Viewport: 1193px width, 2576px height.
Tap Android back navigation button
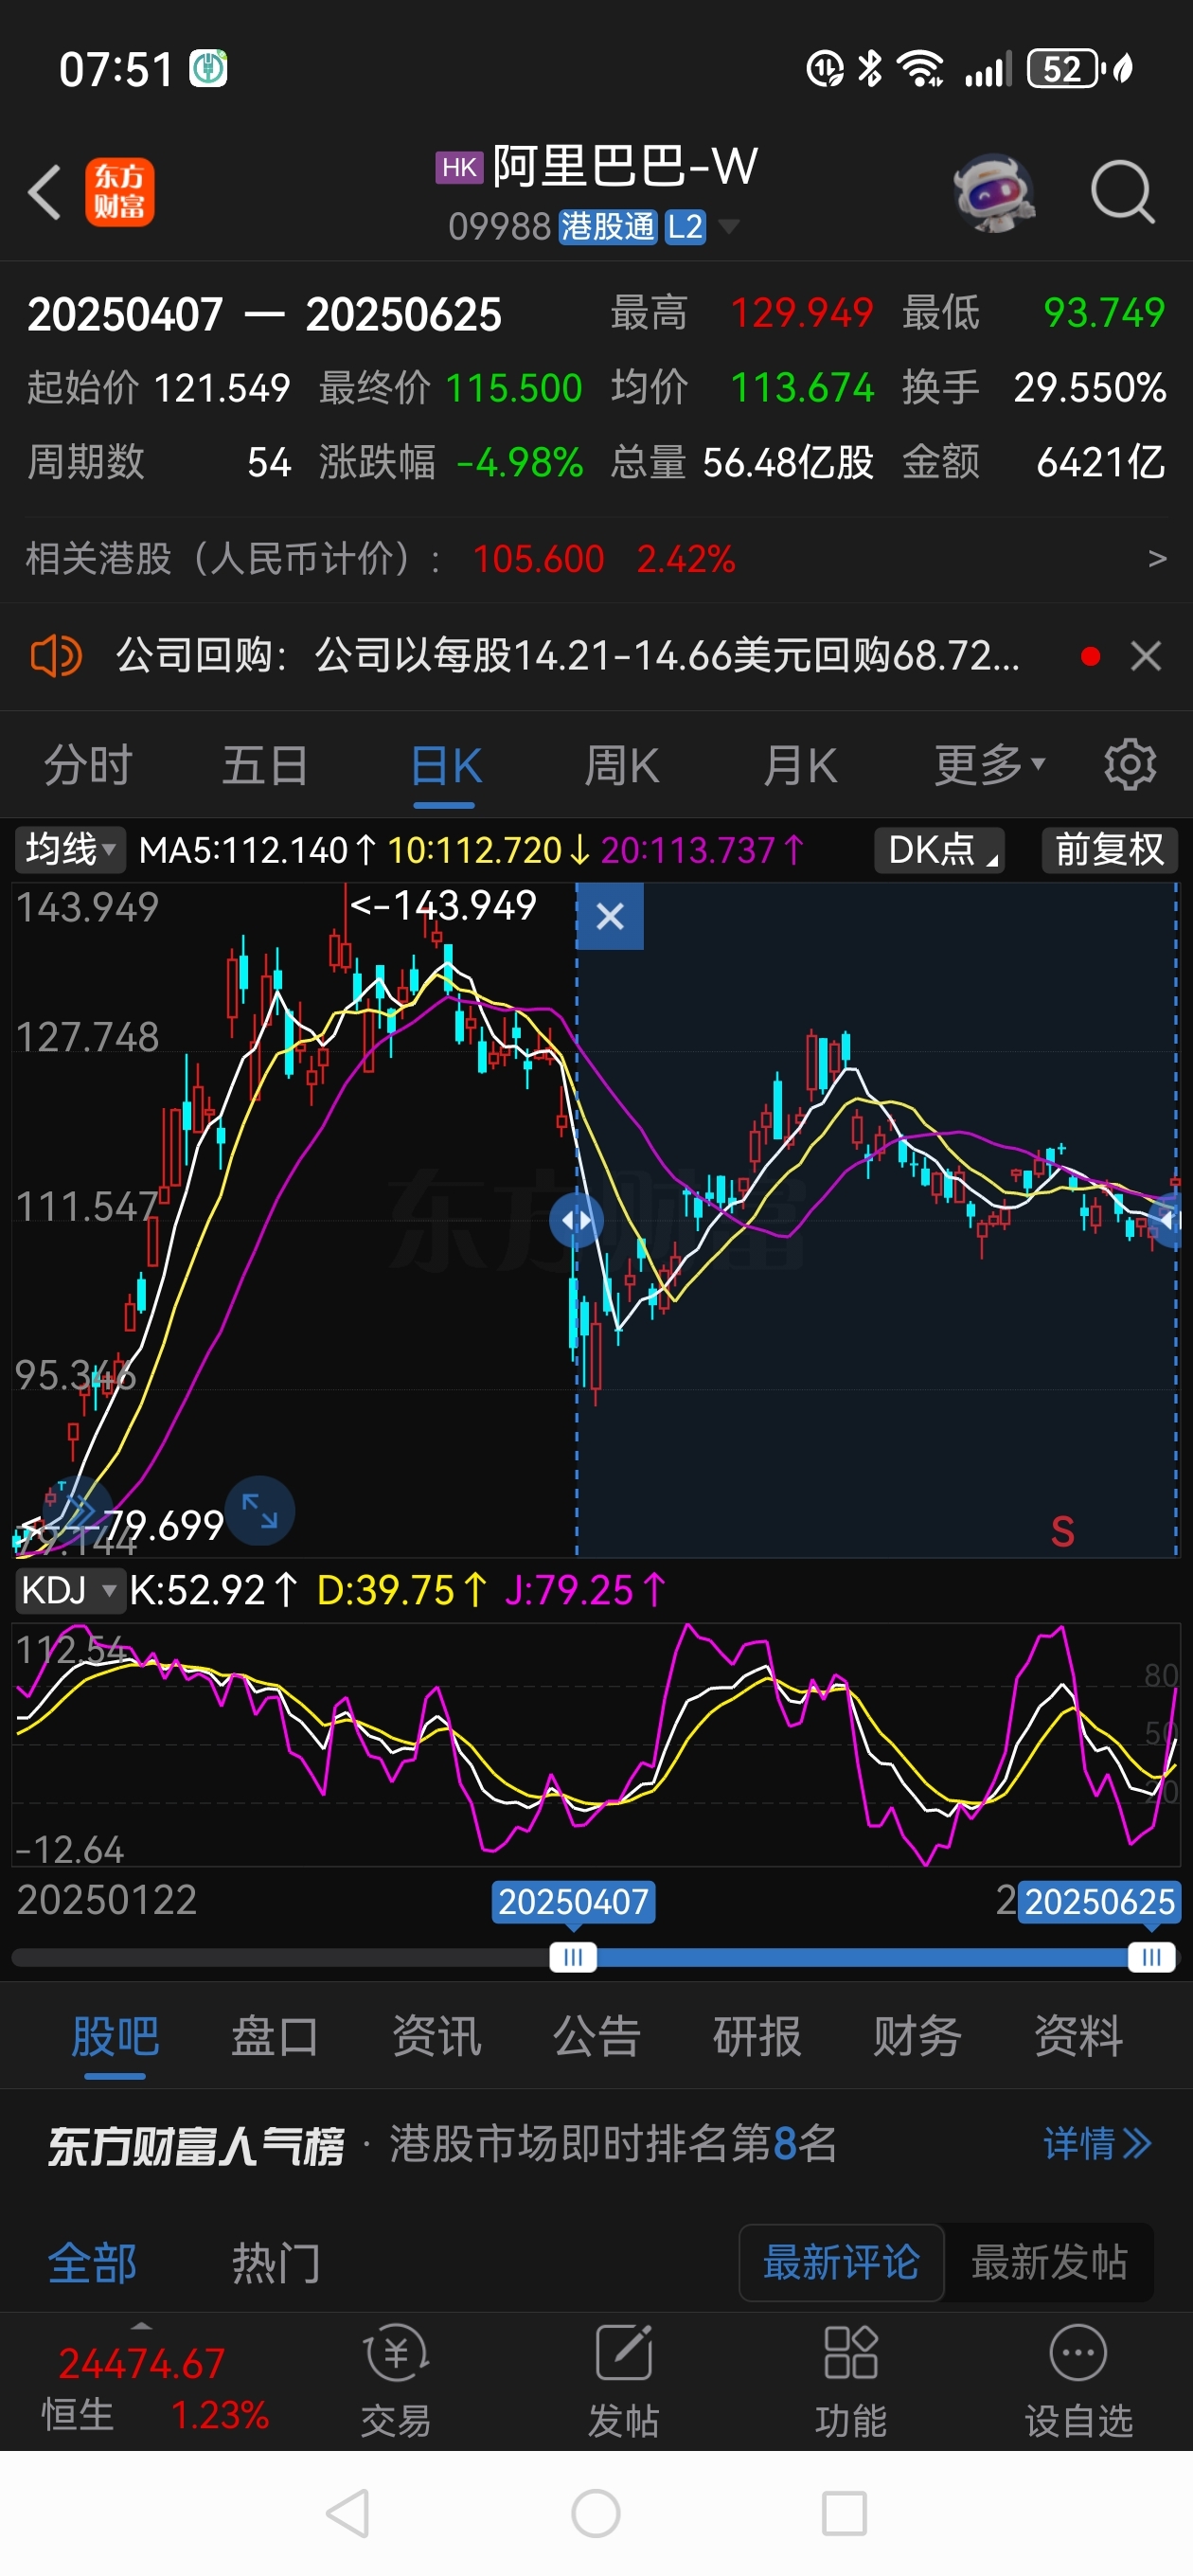pos(349,2513)
